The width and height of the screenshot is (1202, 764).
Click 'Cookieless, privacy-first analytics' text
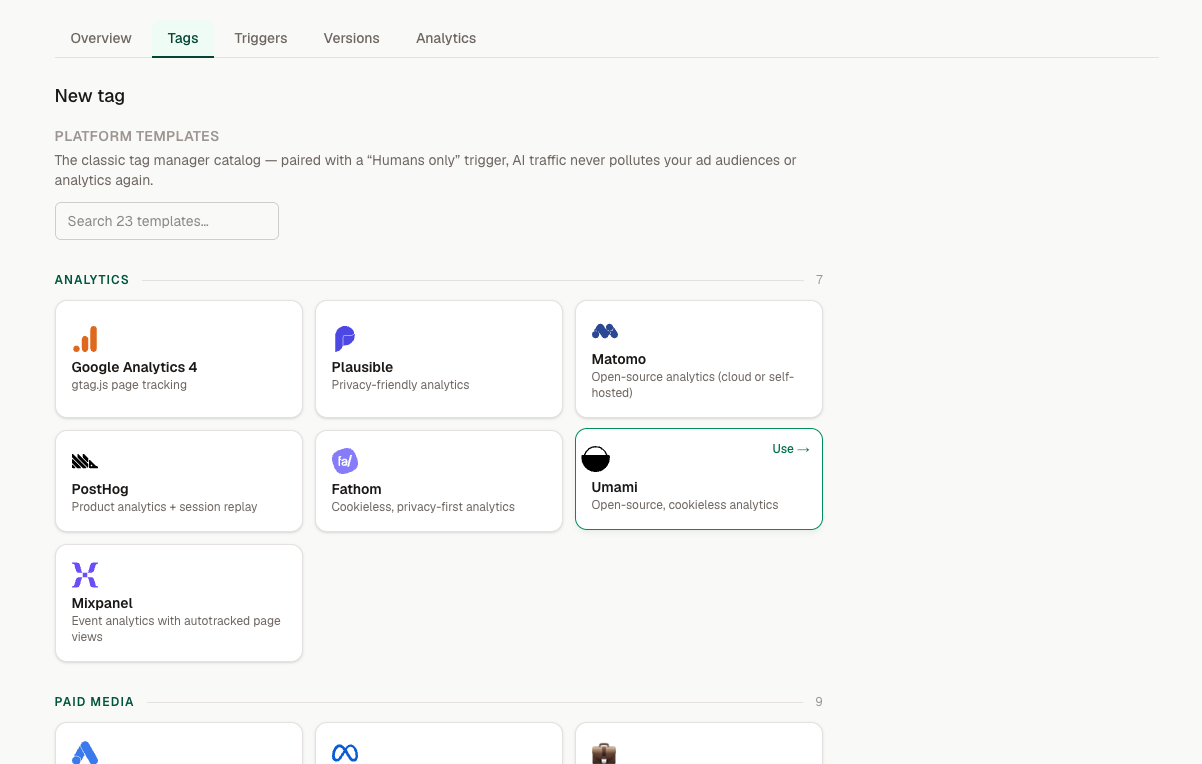click(x=423, y=507)
